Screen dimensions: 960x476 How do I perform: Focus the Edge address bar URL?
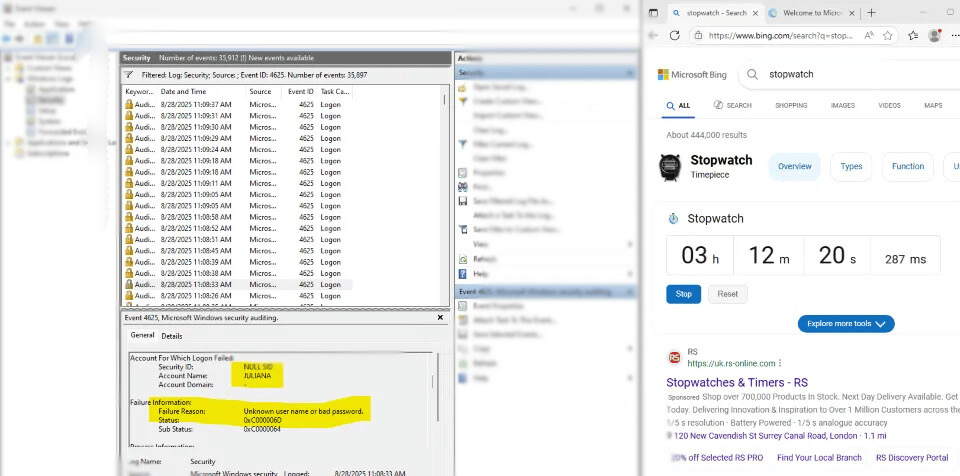(x=781, y=36)
